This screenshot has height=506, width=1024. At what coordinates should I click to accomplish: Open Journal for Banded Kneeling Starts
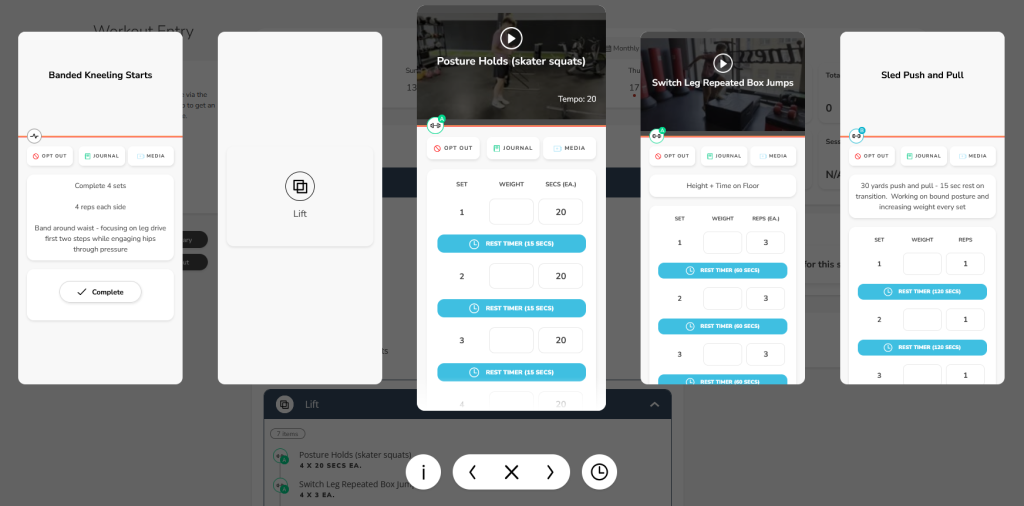101,156
